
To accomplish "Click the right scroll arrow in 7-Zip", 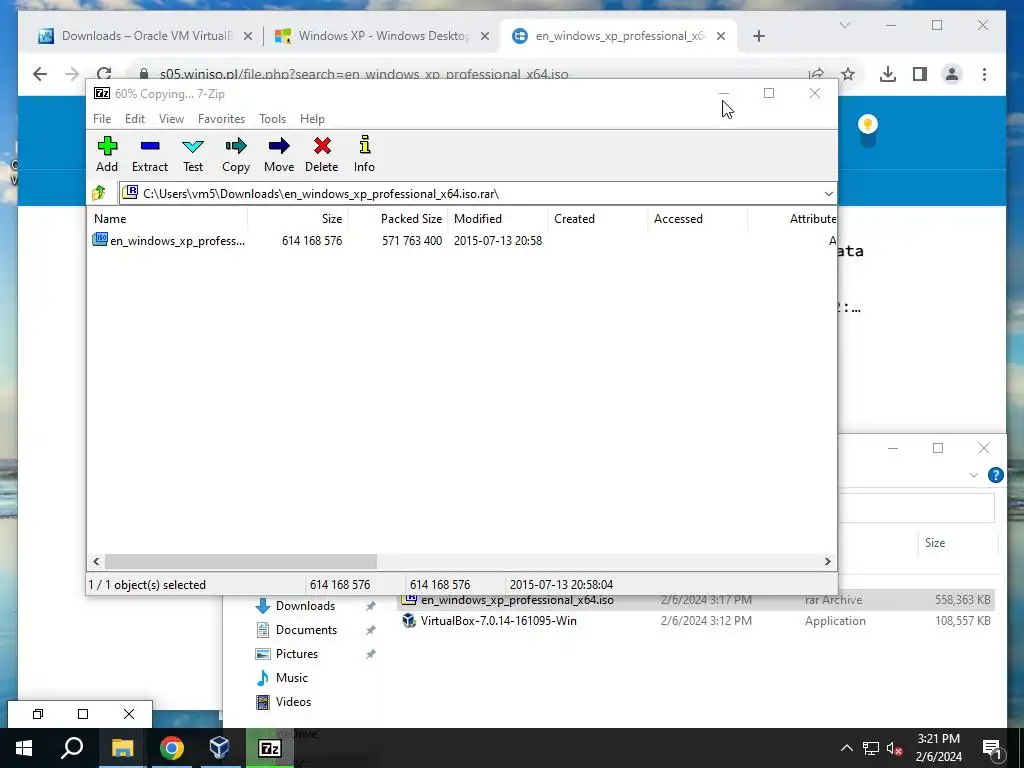I will coord(827,562).
